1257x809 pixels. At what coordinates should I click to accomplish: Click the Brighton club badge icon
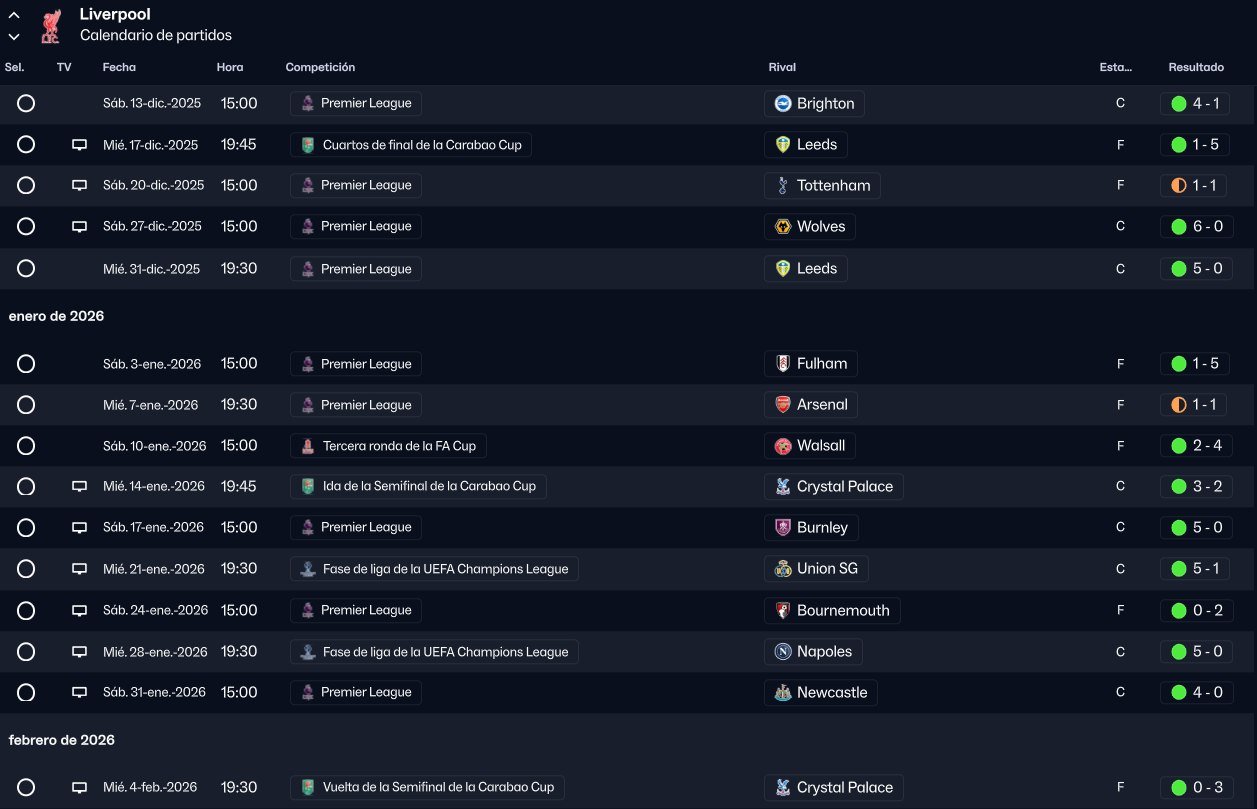click(784, 103)
